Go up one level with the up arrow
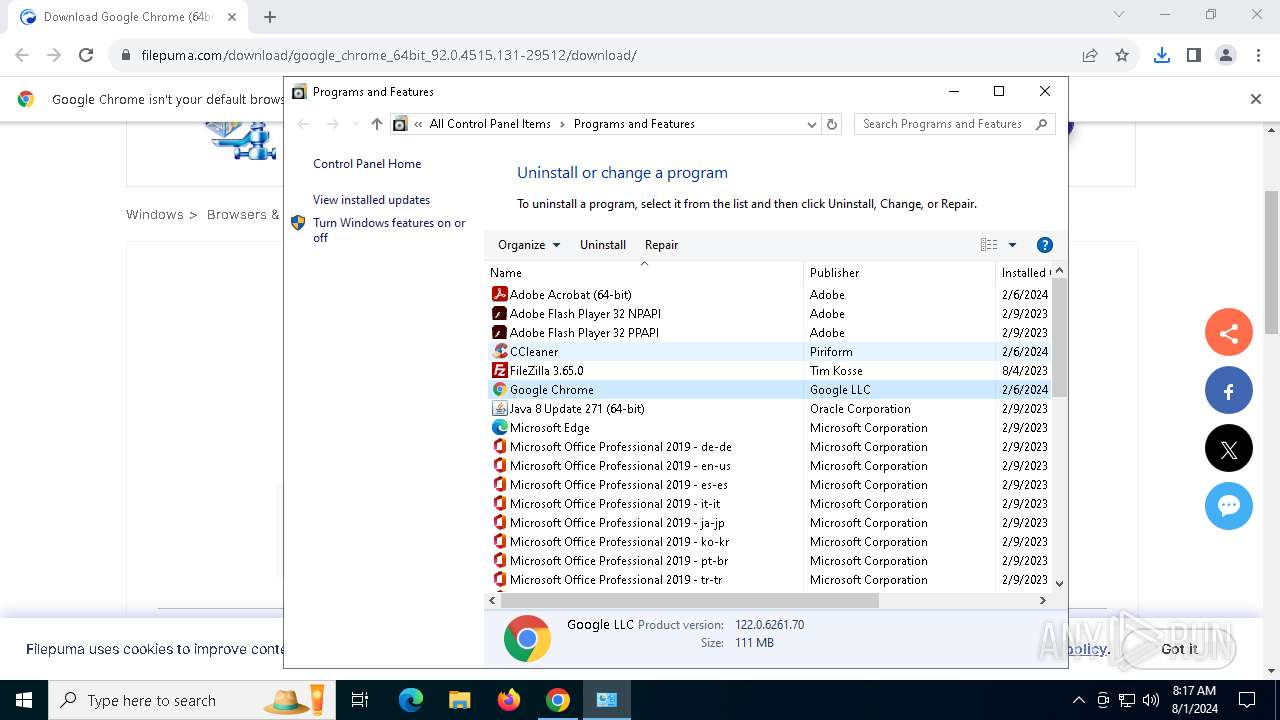The image size is (1280, 720). (x=376, y=124)
